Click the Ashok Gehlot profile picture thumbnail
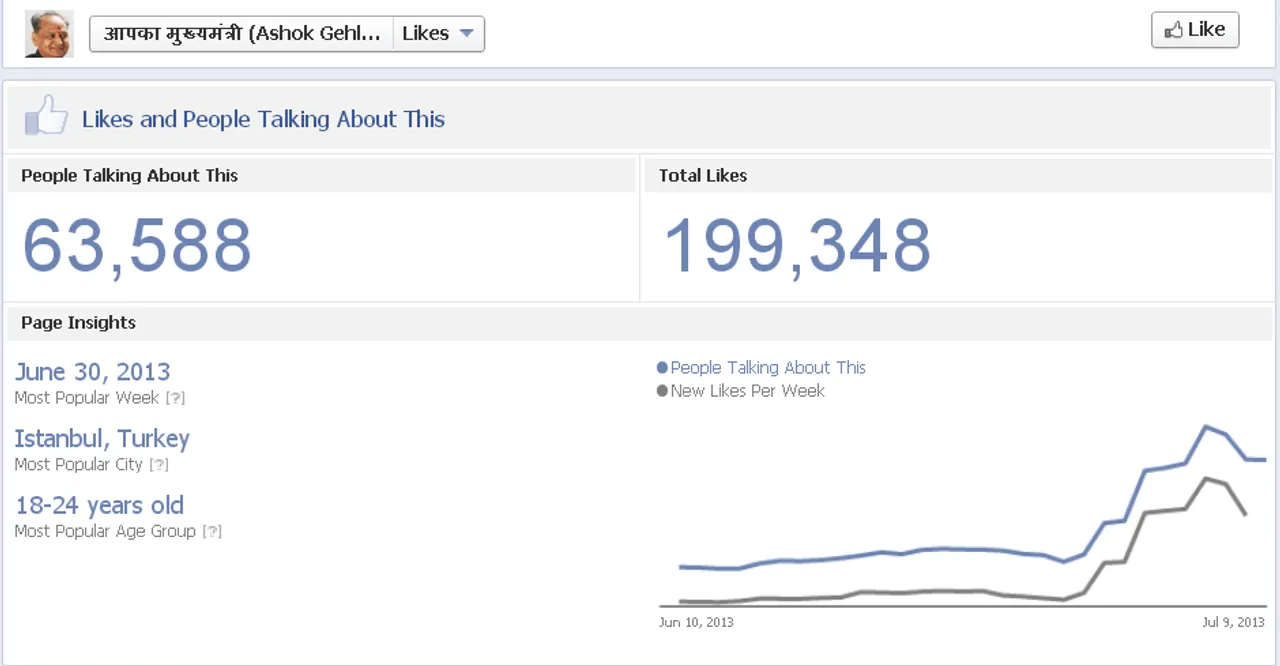This screenshot has height=666, width=1280. pos(49,34)
